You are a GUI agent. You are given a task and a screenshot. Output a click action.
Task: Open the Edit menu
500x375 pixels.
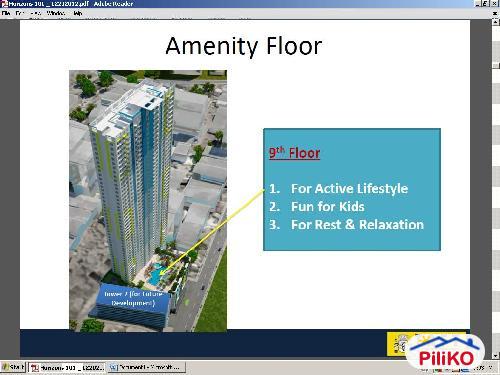20,13
